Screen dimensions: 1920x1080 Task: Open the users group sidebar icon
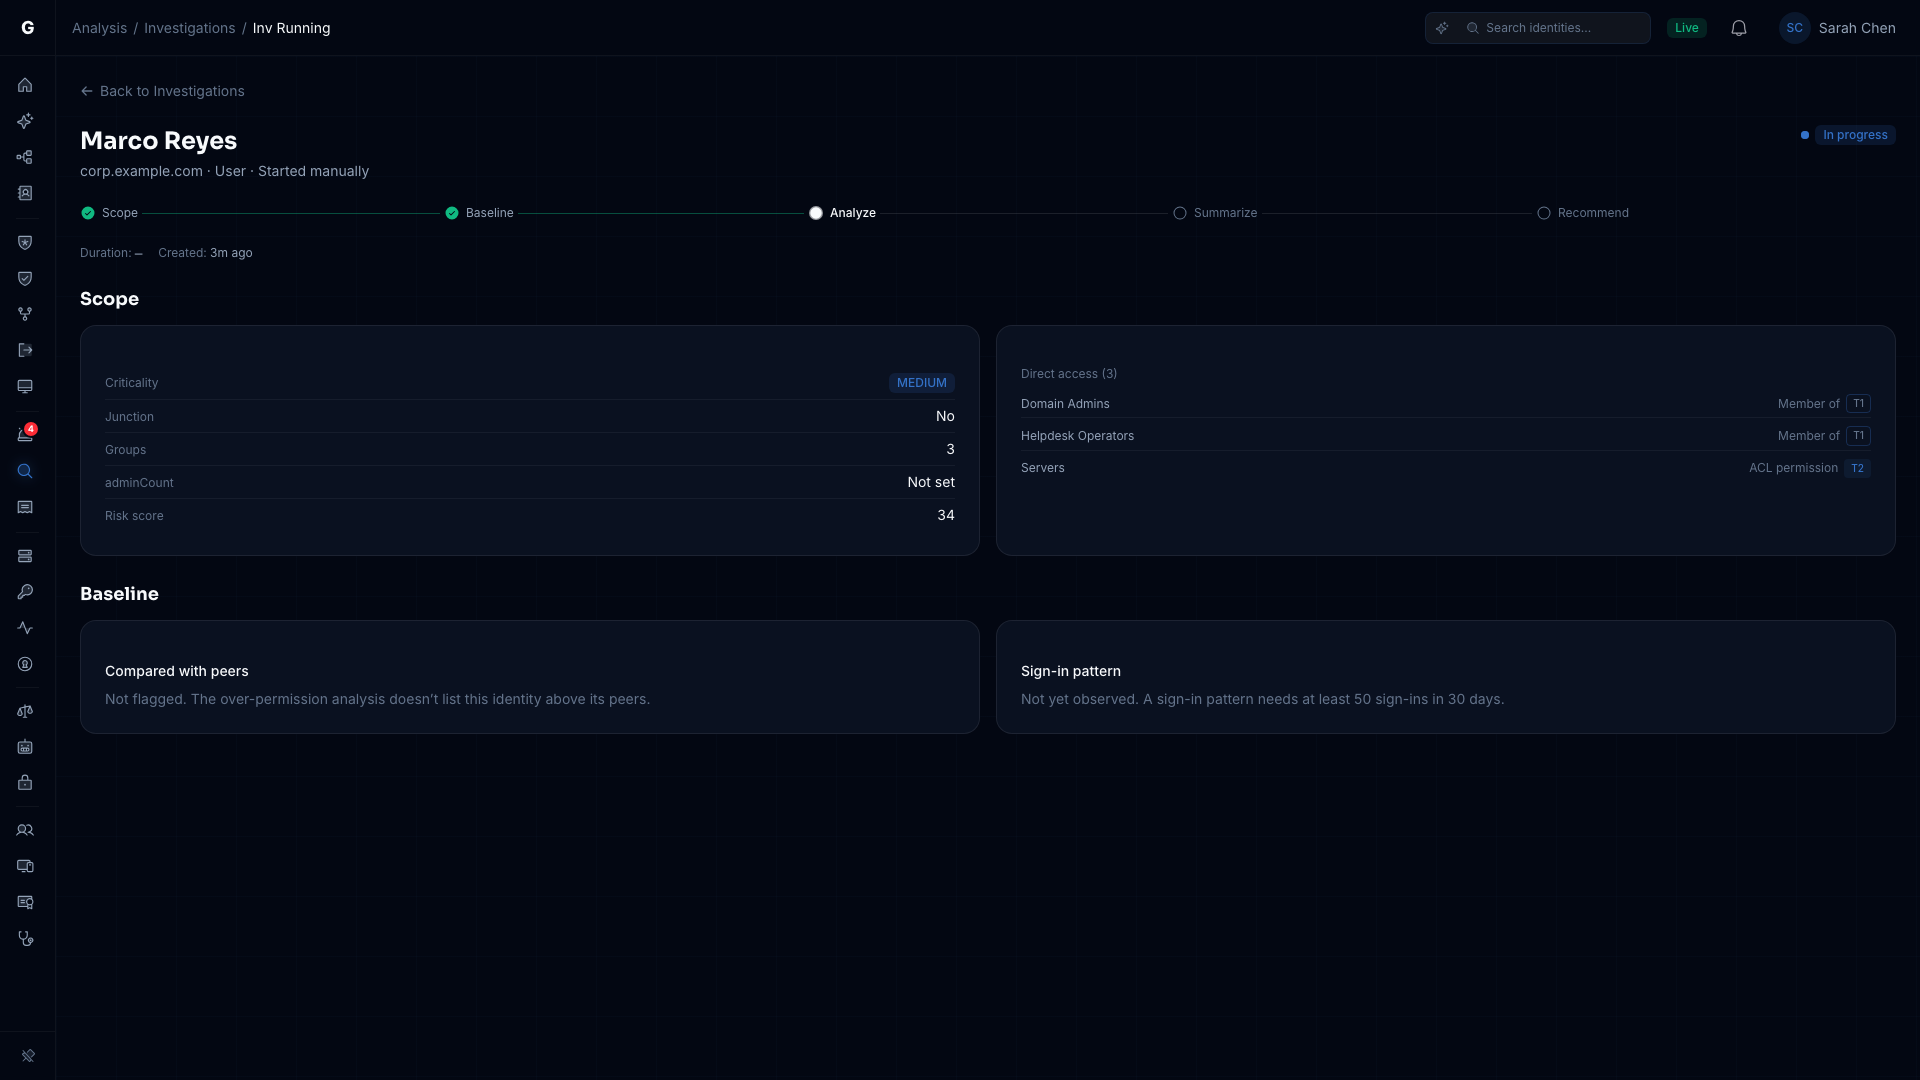pos(25,830)
